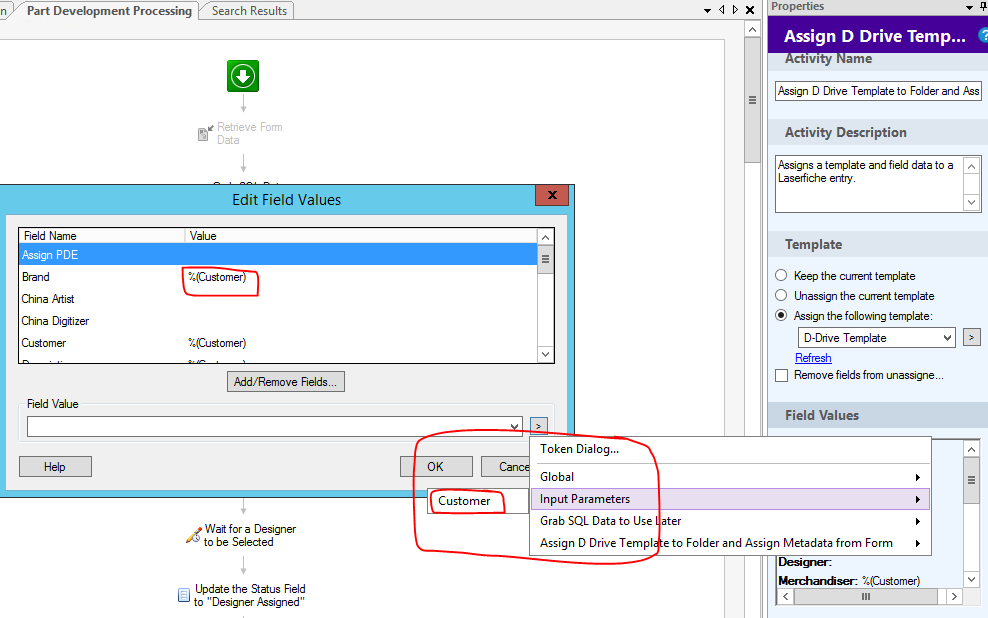The width and height of the screenshot is (988, 618).
Task: Click the scroll tabs right arrow
Action: coord(735,10)
